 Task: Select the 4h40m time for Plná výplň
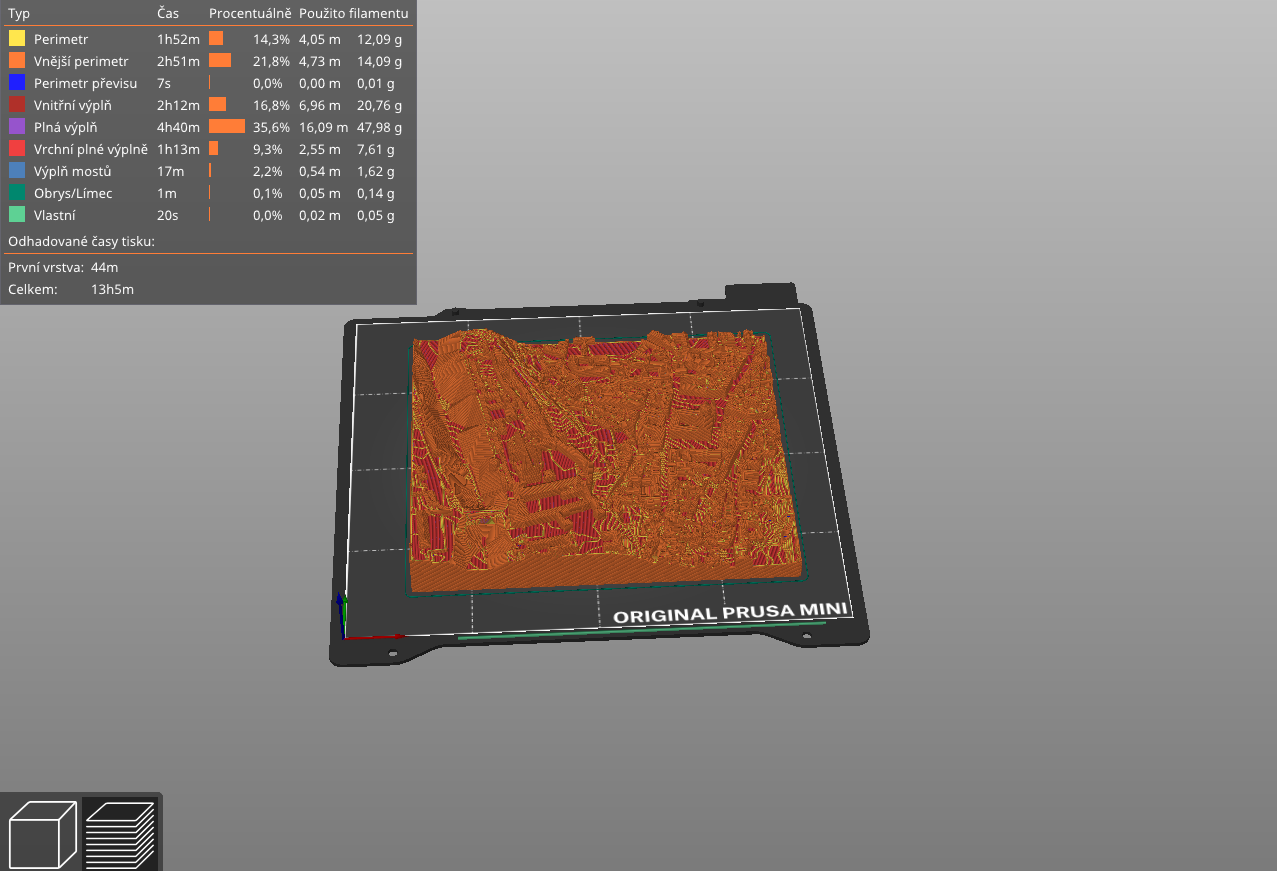coord(179,127)
